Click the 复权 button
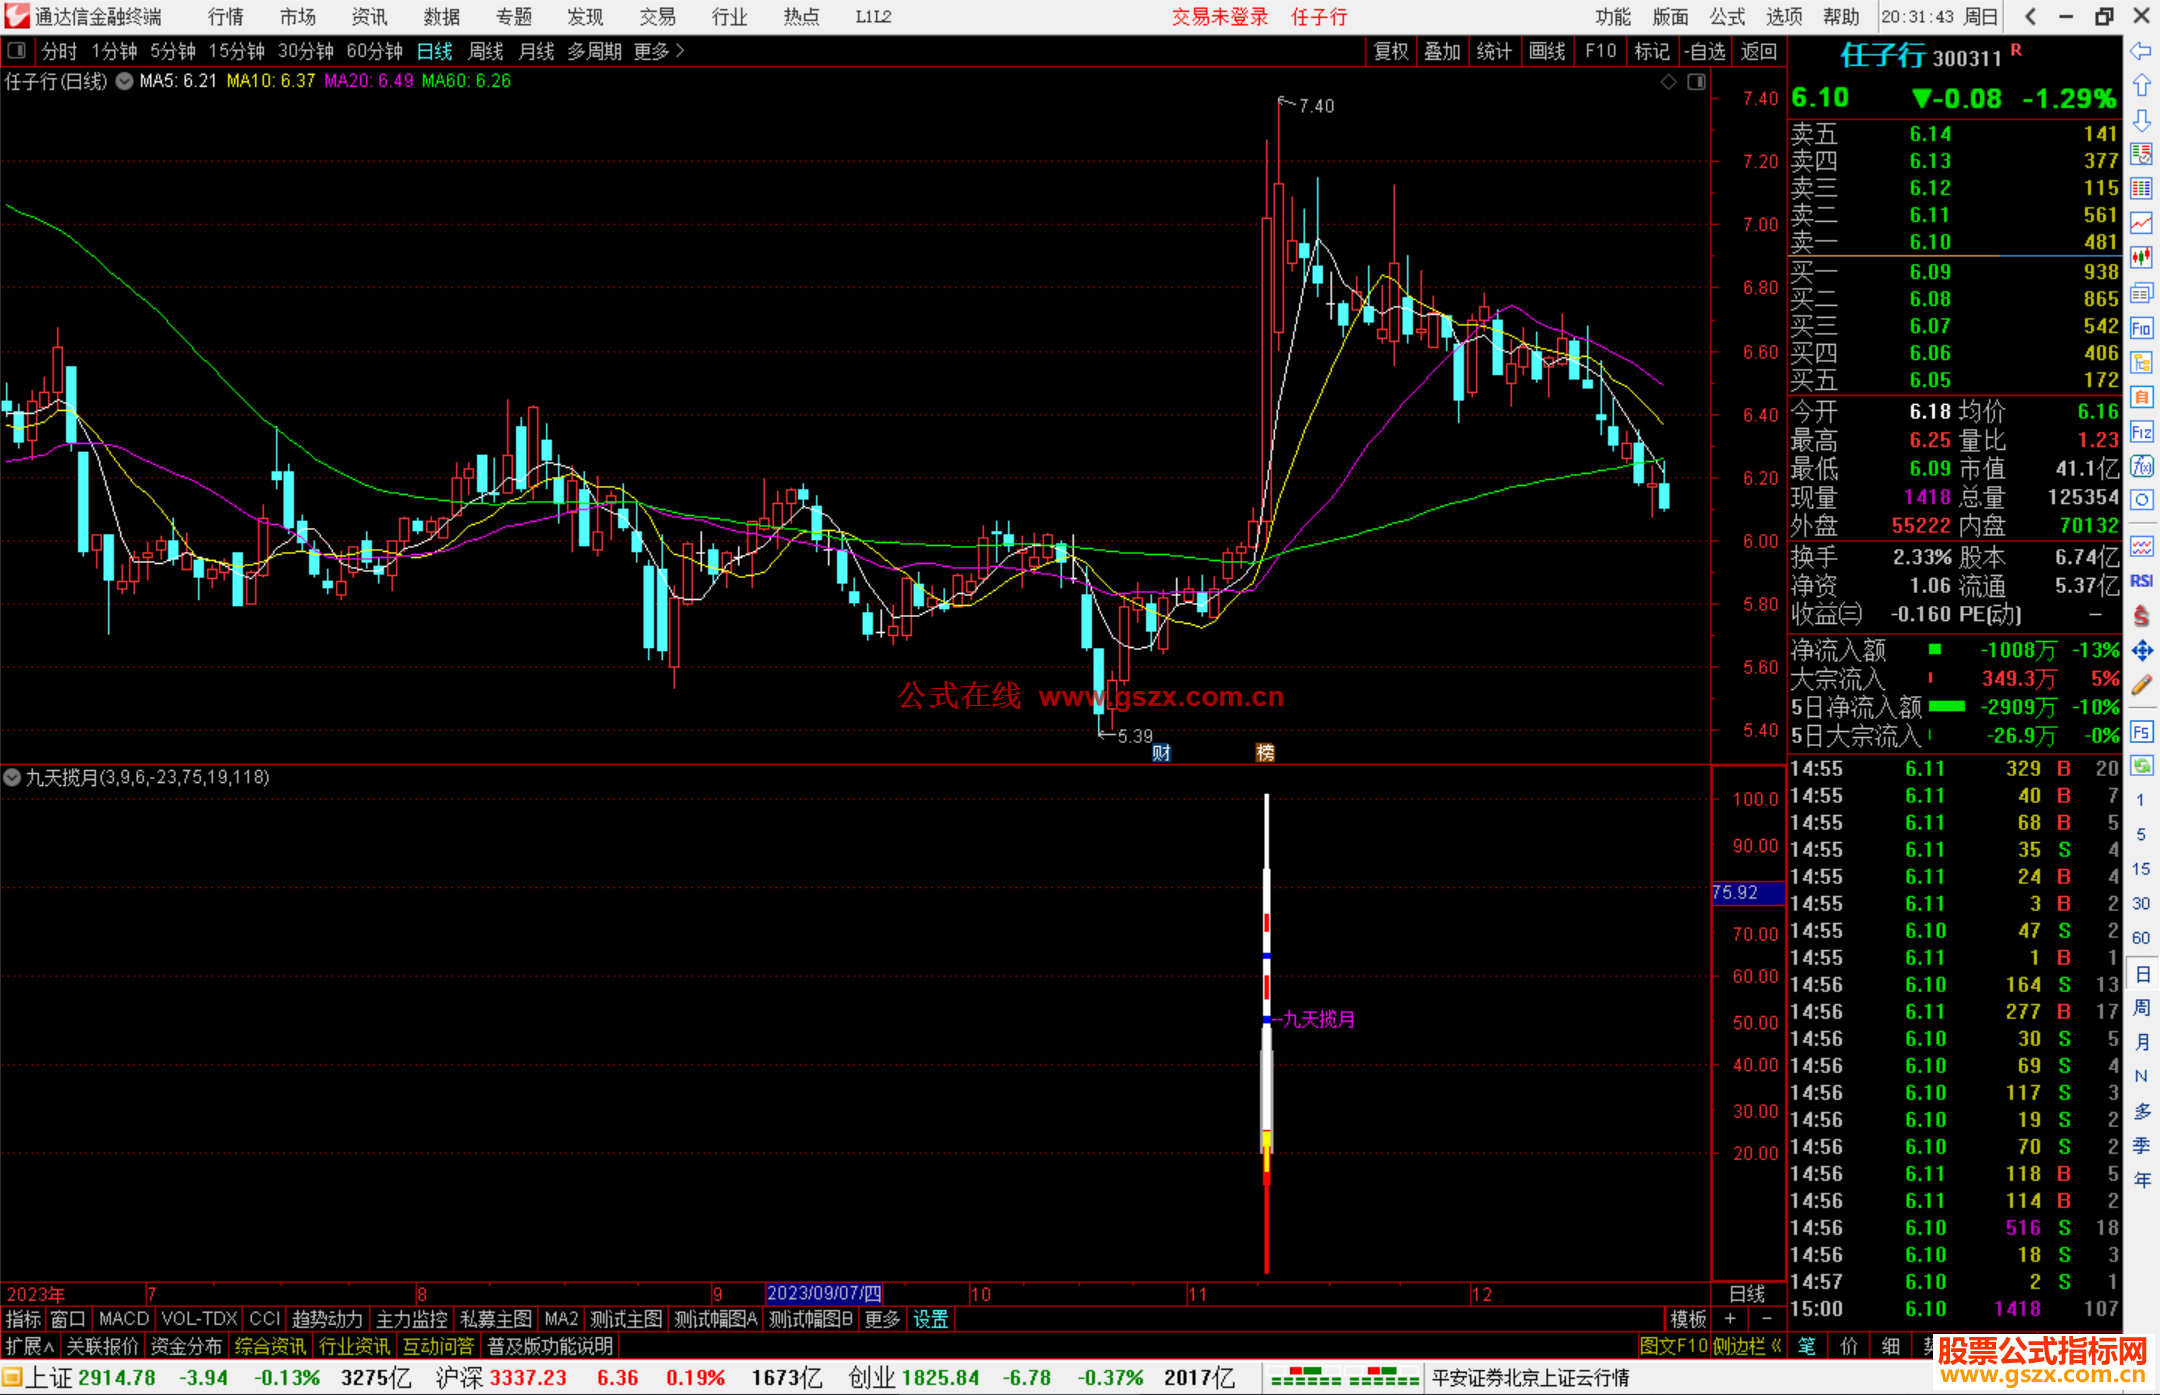 click(x=1390, y=51)
